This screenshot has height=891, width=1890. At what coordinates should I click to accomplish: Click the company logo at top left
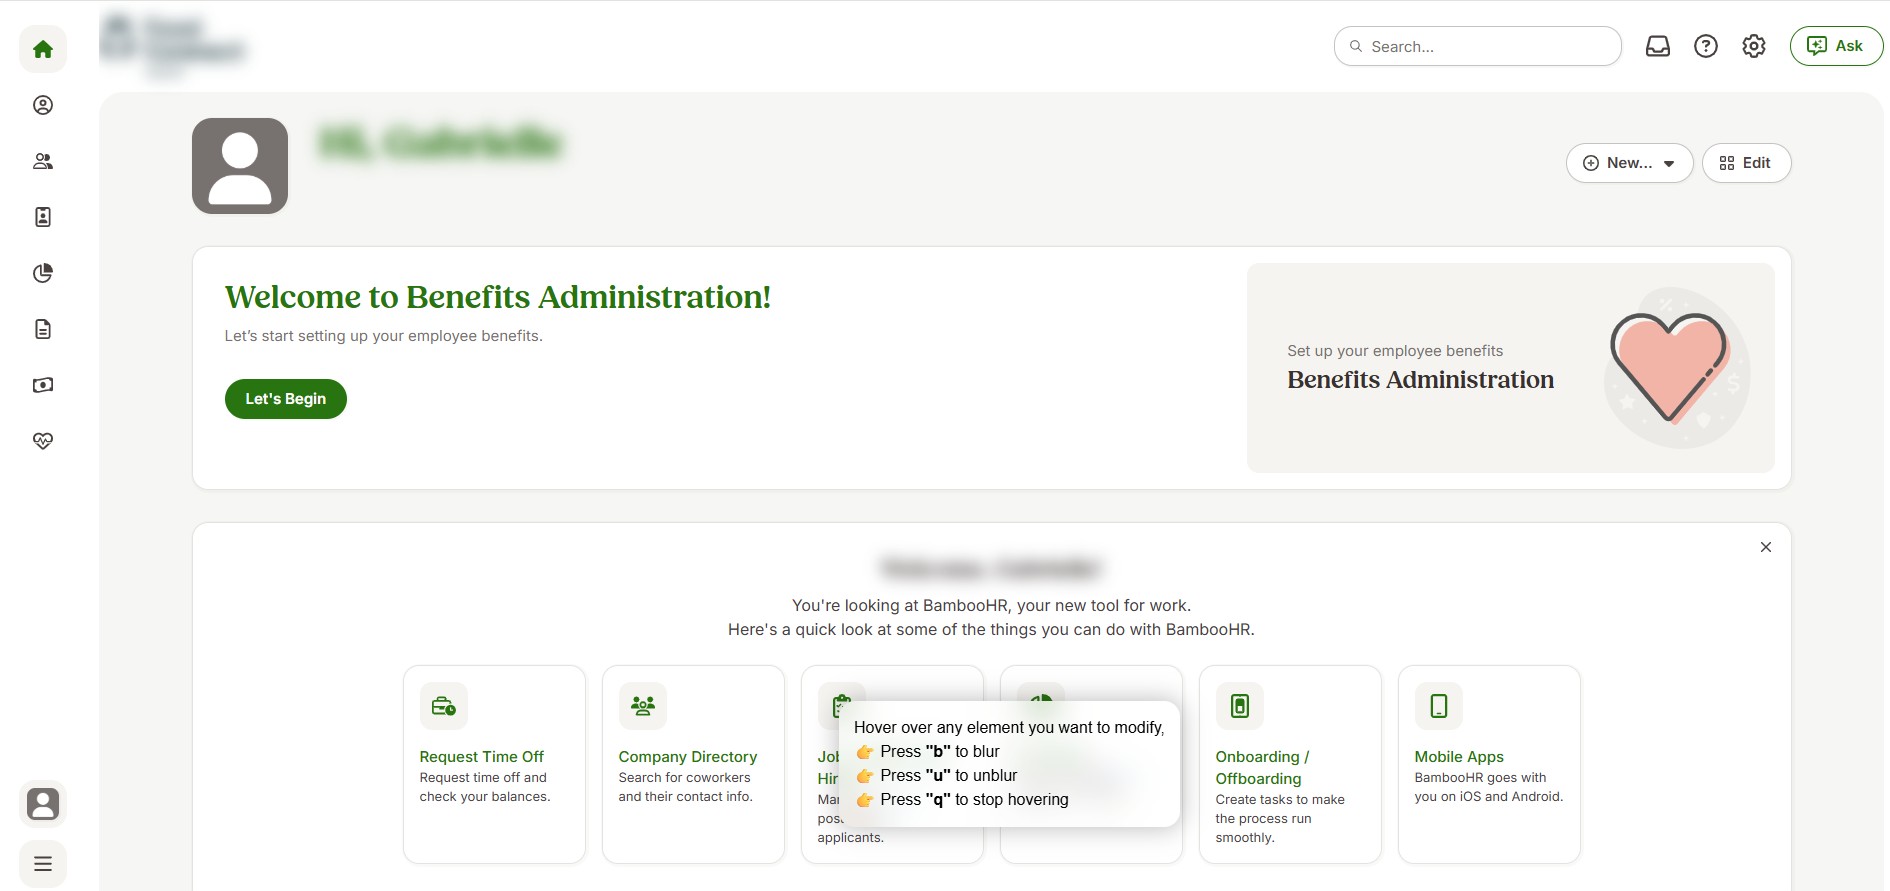click(x=172, y=46)
